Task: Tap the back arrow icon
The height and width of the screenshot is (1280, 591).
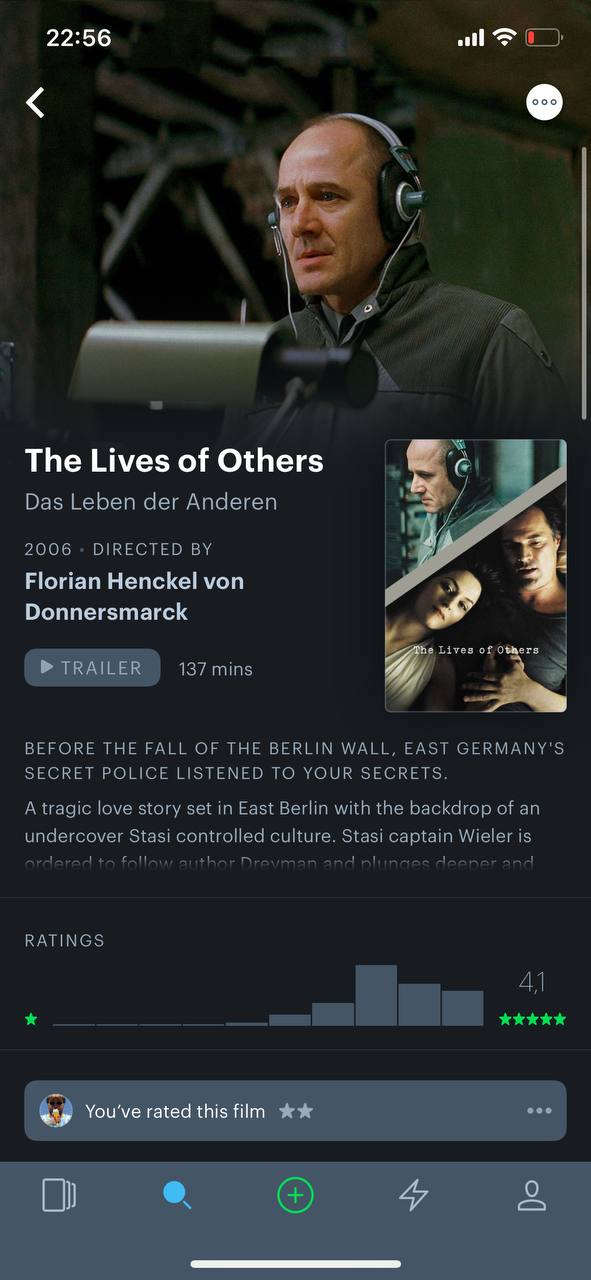Action: [x=36, y=102]
